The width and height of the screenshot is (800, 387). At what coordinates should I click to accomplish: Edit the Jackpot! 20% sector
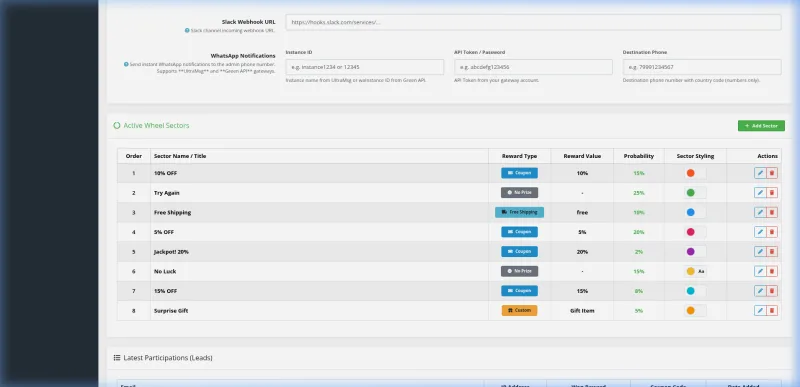[760, 251]
